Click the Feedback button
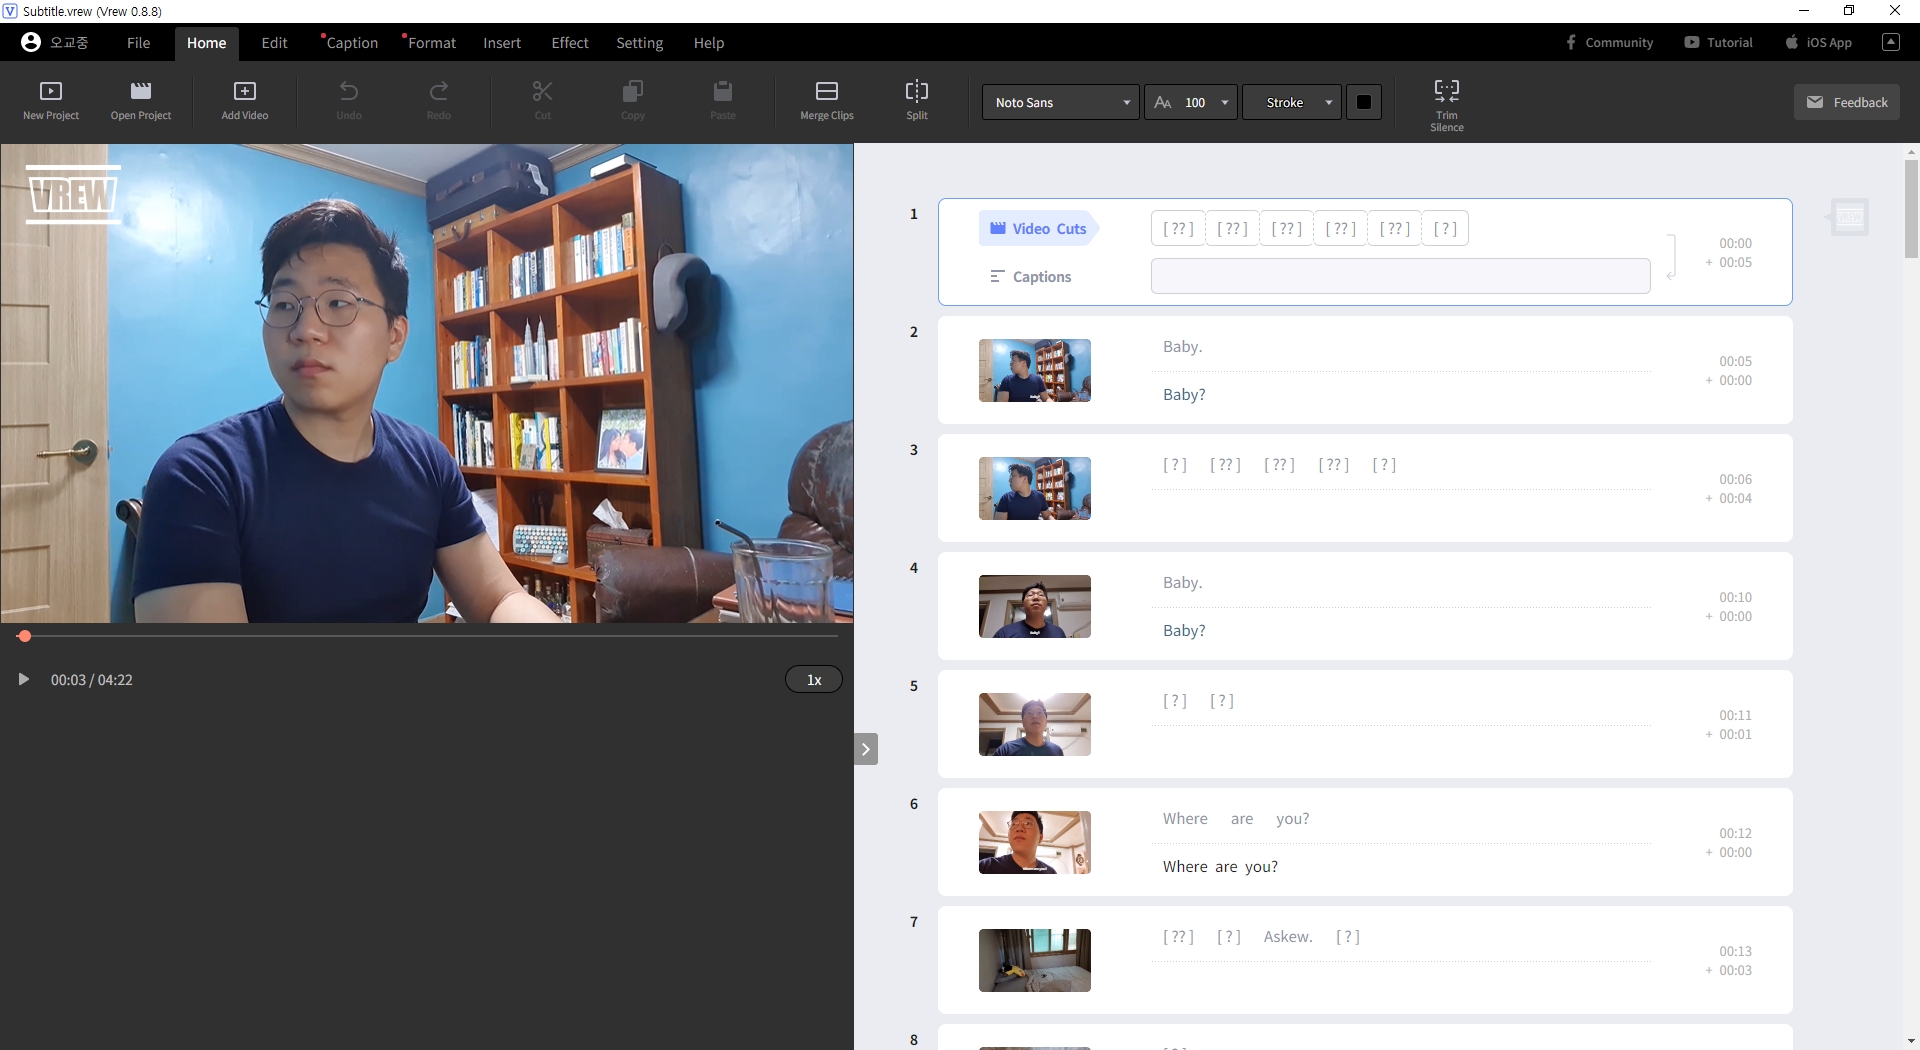The height and width of the screenshot is (1050, 1920). coord(1847,102)
